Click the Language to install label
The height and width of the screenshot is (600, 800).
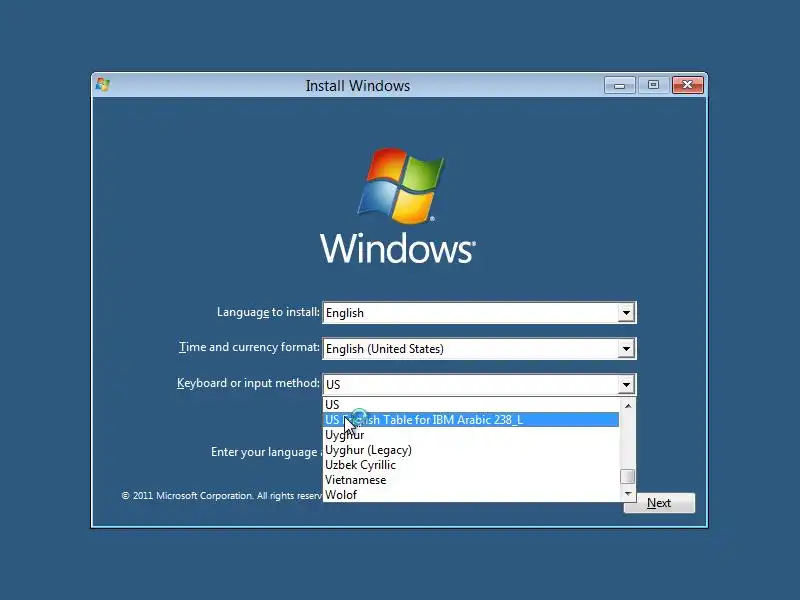tap(268, 312)
